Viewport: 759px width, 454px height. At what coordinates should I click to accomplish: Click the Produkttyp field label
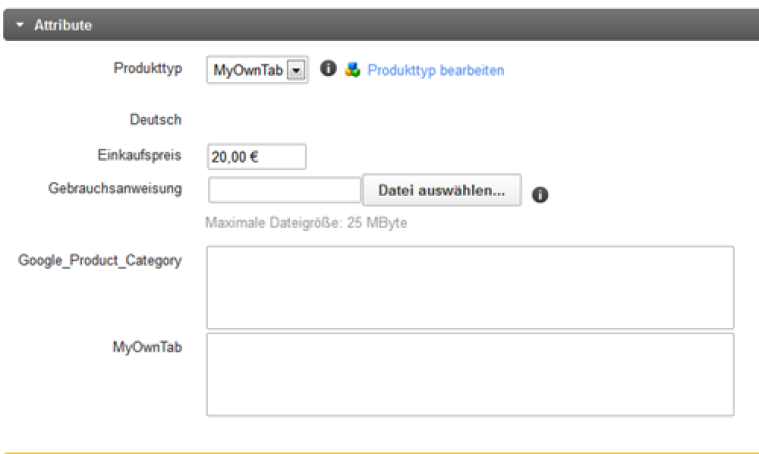147,69
